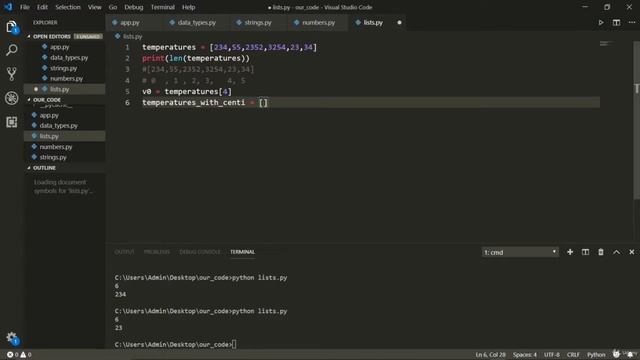Screen dimensions: 640x360
Task: Change encoding via UTF-8 indicator
Action: (x=552, y=355)
